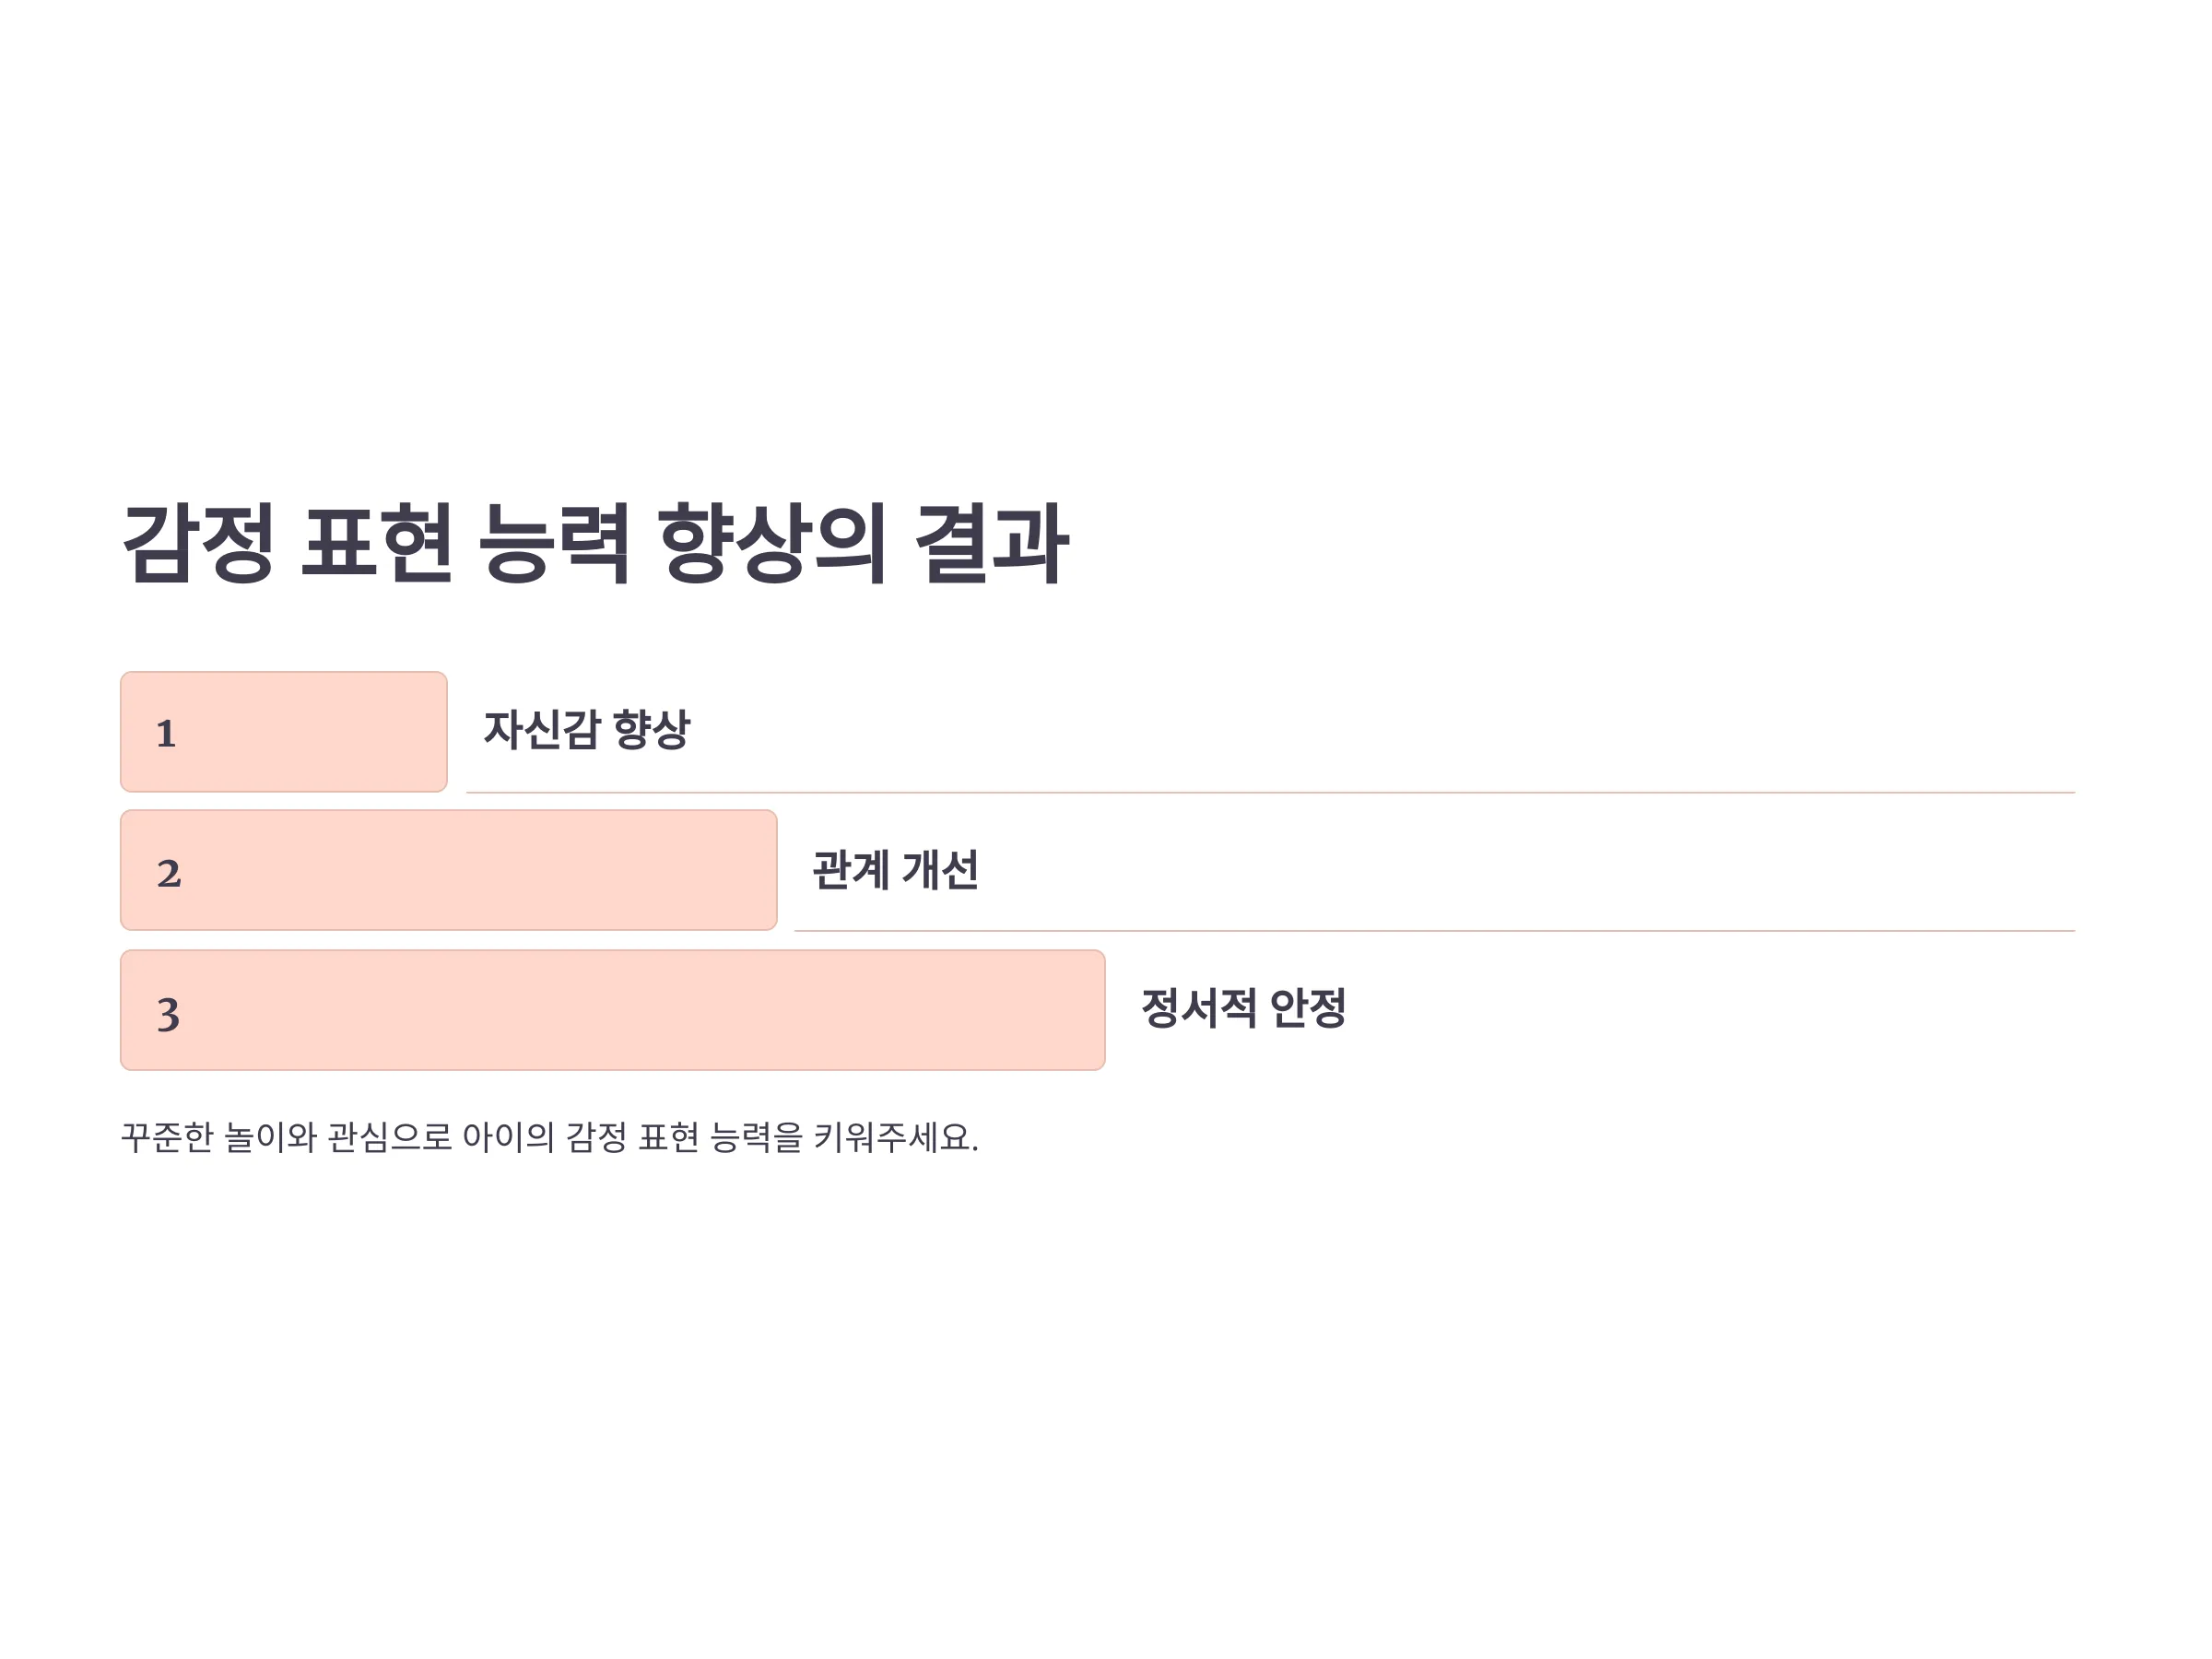Select the pink box numbered 1
2212x1659 pixels.
(284, 732)
